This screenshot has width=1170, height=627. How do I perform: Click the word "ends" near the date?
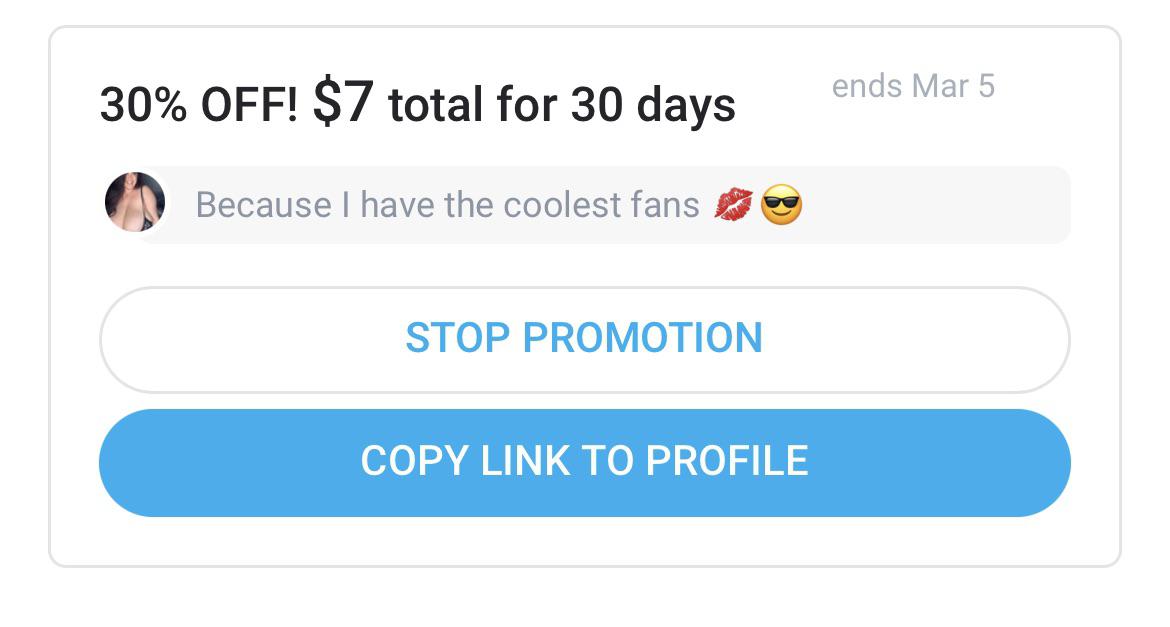click(867, 87)
